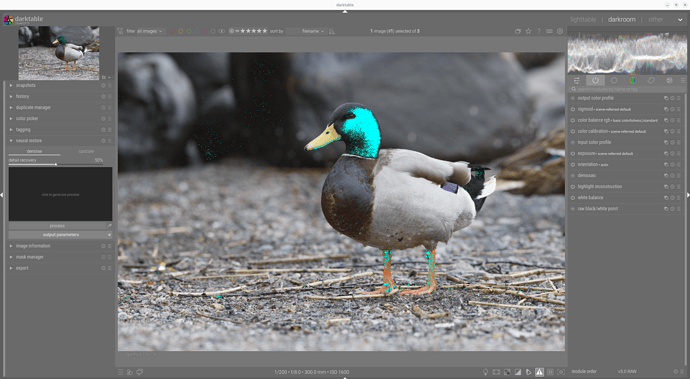Click the histogram waveform display

point(627,53)
